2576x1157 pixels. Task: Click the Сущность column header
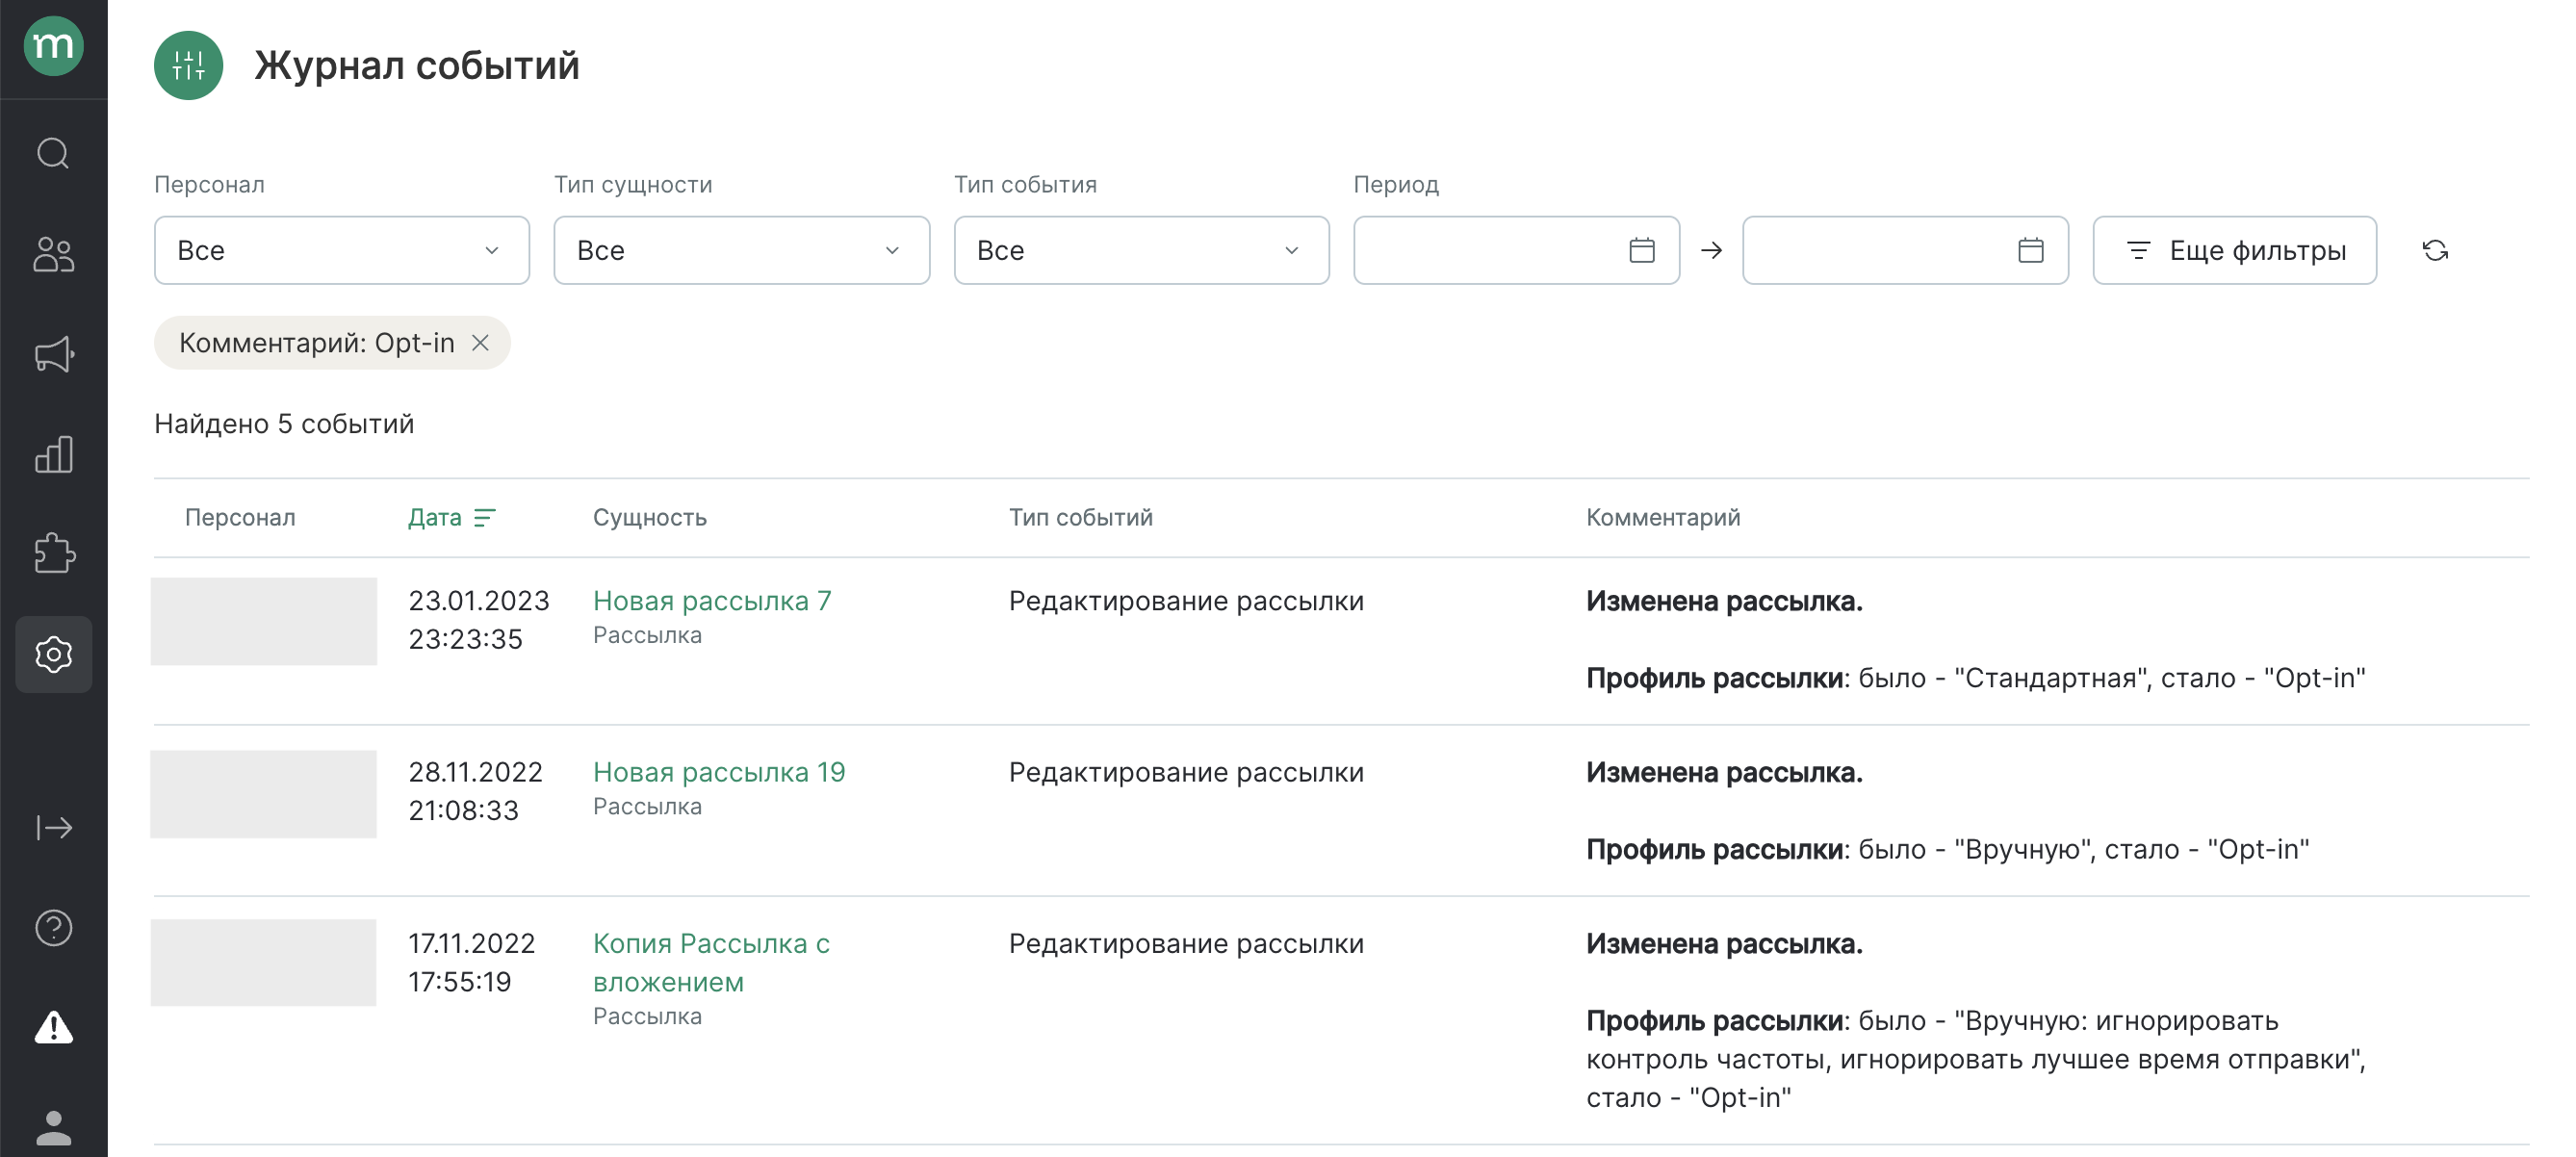tap(650, 518)
